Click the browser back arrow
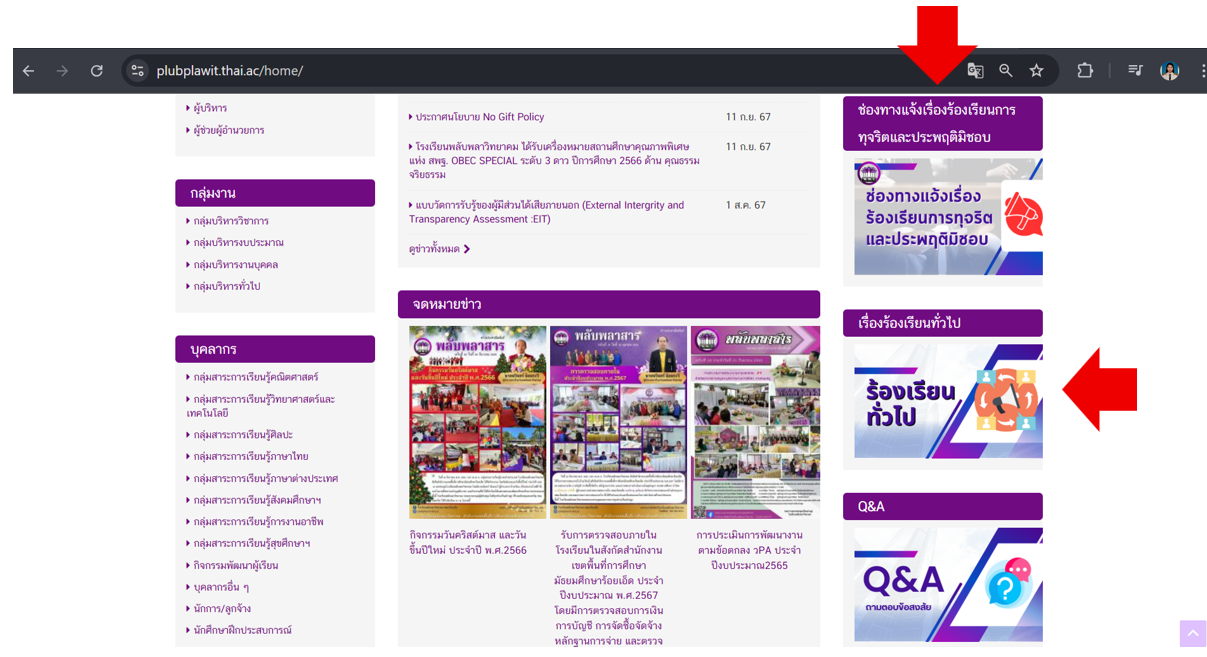The image size is (1207, 657). (x=28, y=71)
